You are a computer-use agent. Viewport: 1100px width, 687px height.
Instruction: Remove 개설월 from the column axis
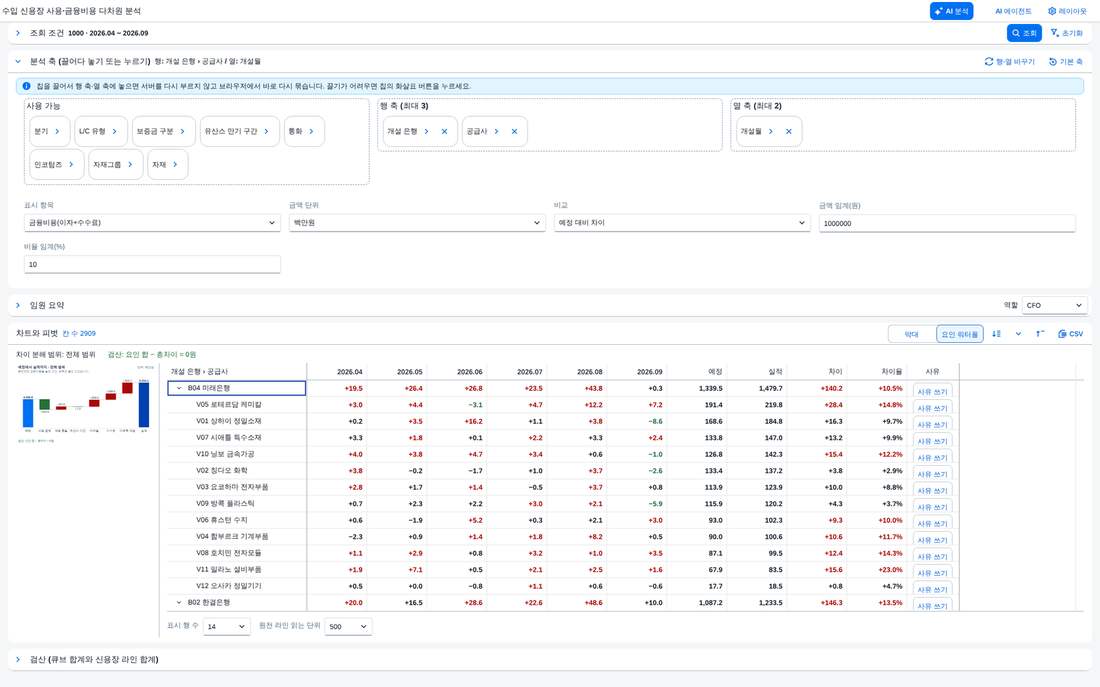(x=789, y=131)
